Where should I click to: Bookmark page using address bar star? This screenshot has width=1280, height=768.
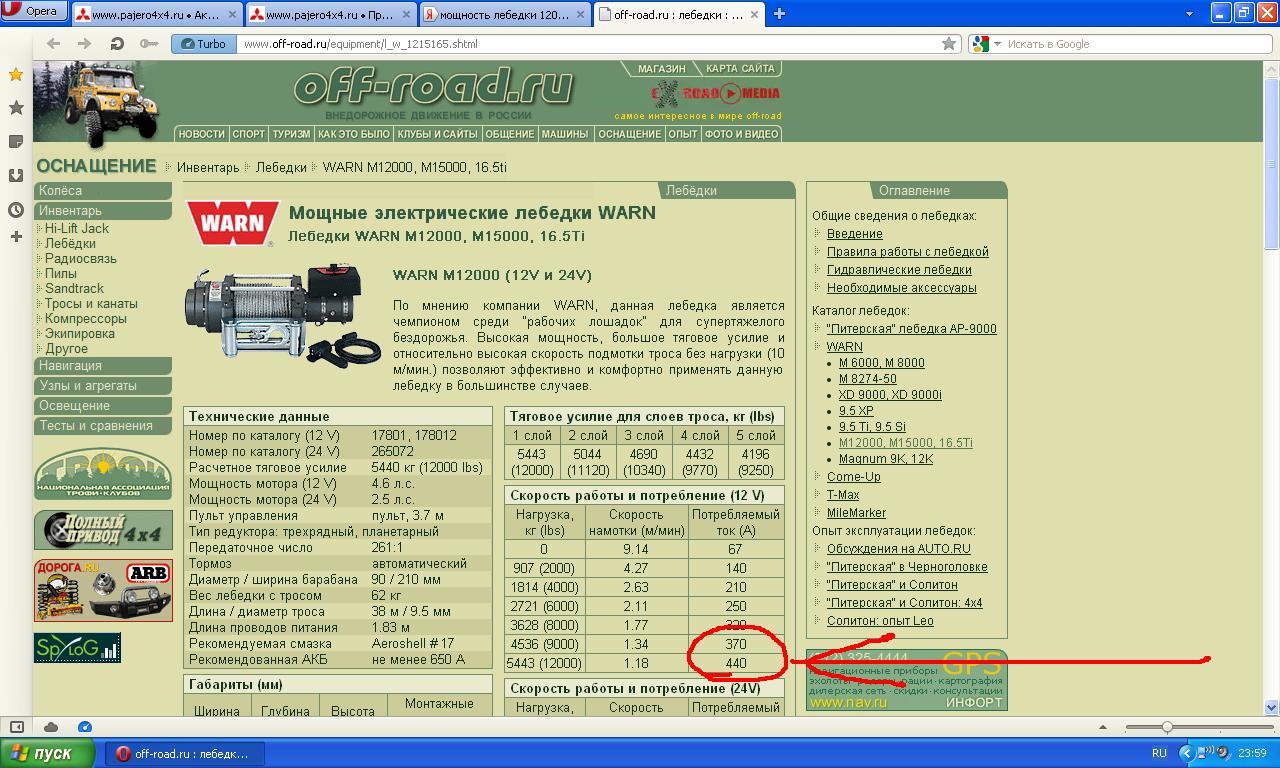pos(949,44)
